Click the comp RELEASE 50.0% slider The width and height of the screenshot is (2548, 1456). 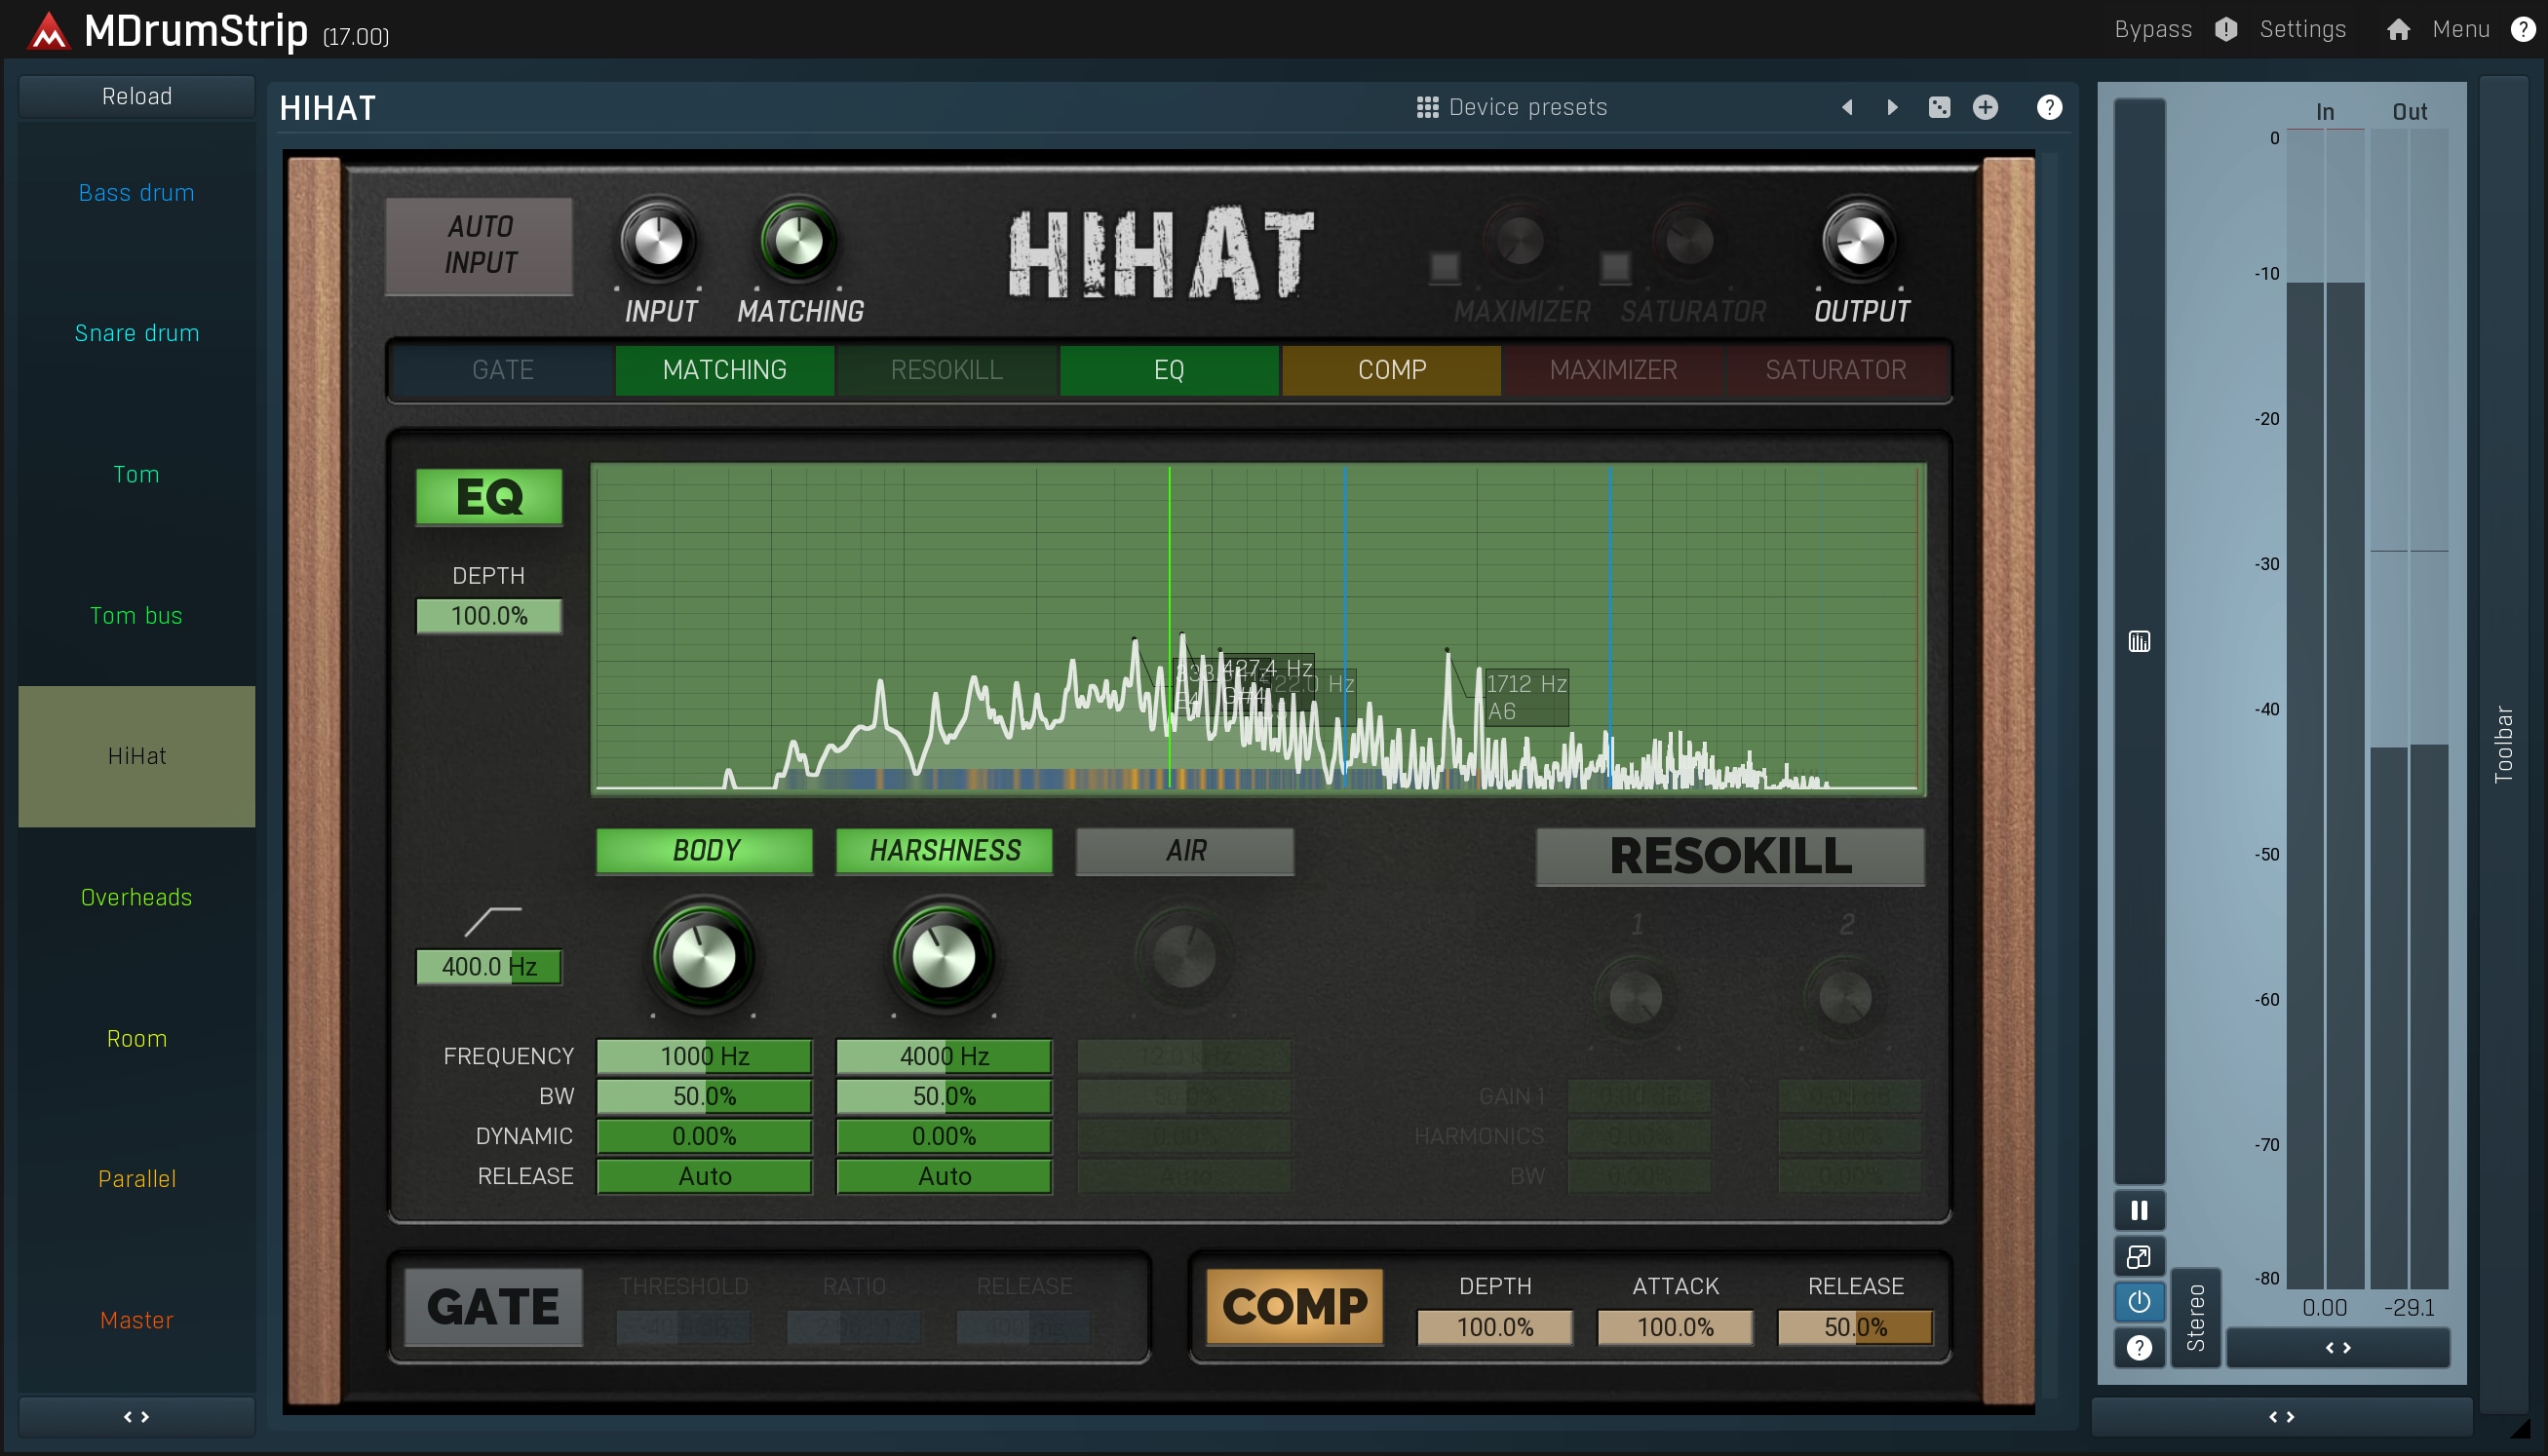[x=1855, y=1327]
